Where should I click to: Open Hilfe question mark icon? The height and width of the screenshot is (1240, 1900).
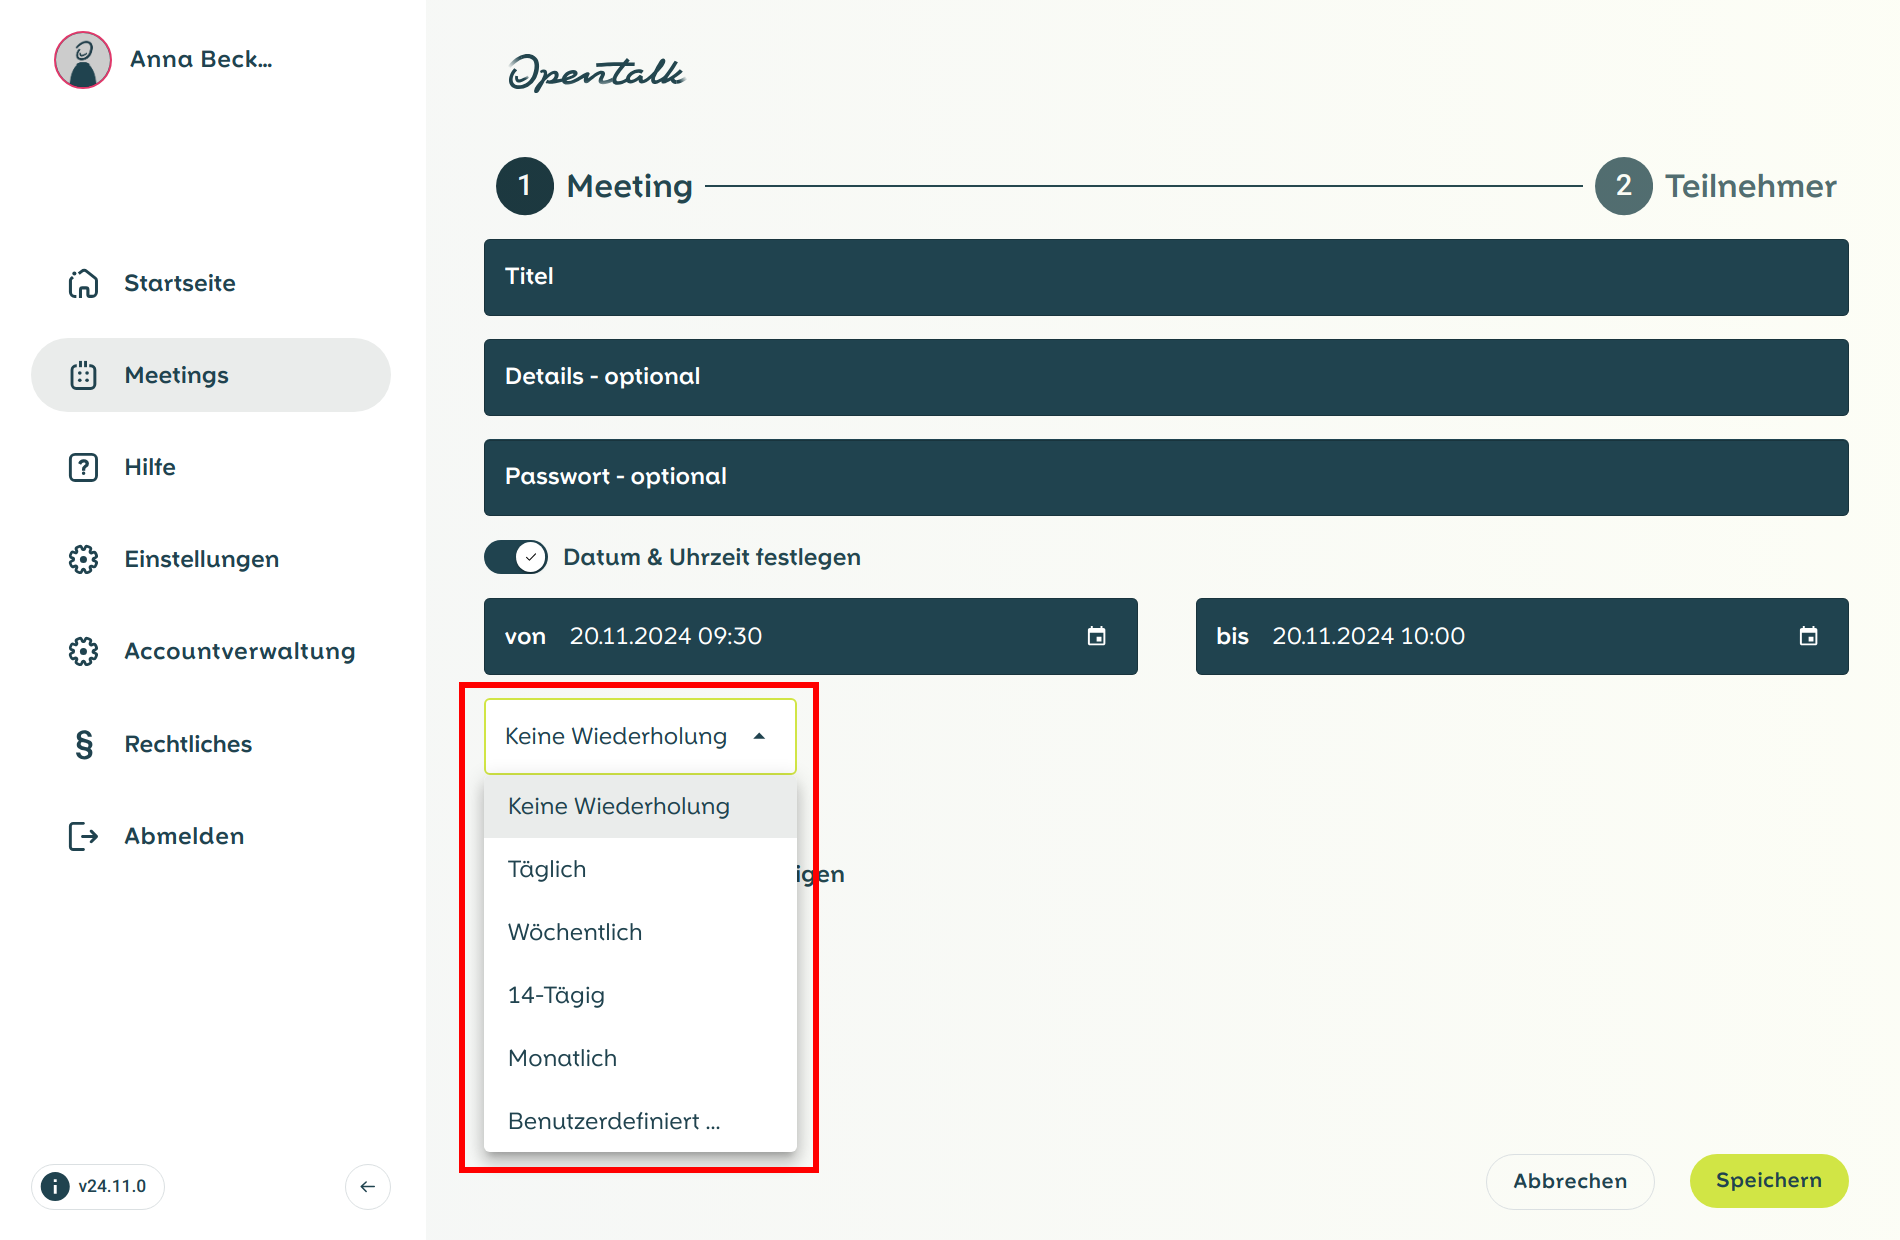83,467
